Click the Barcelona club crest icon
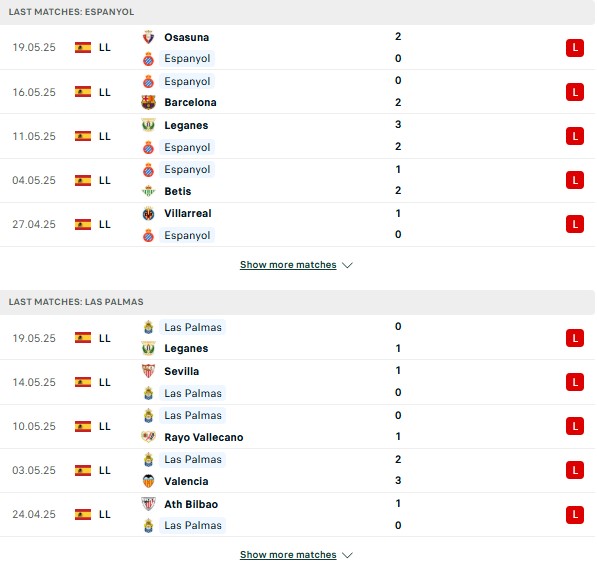This screenshot has height=567, width=597. [148, 102]
